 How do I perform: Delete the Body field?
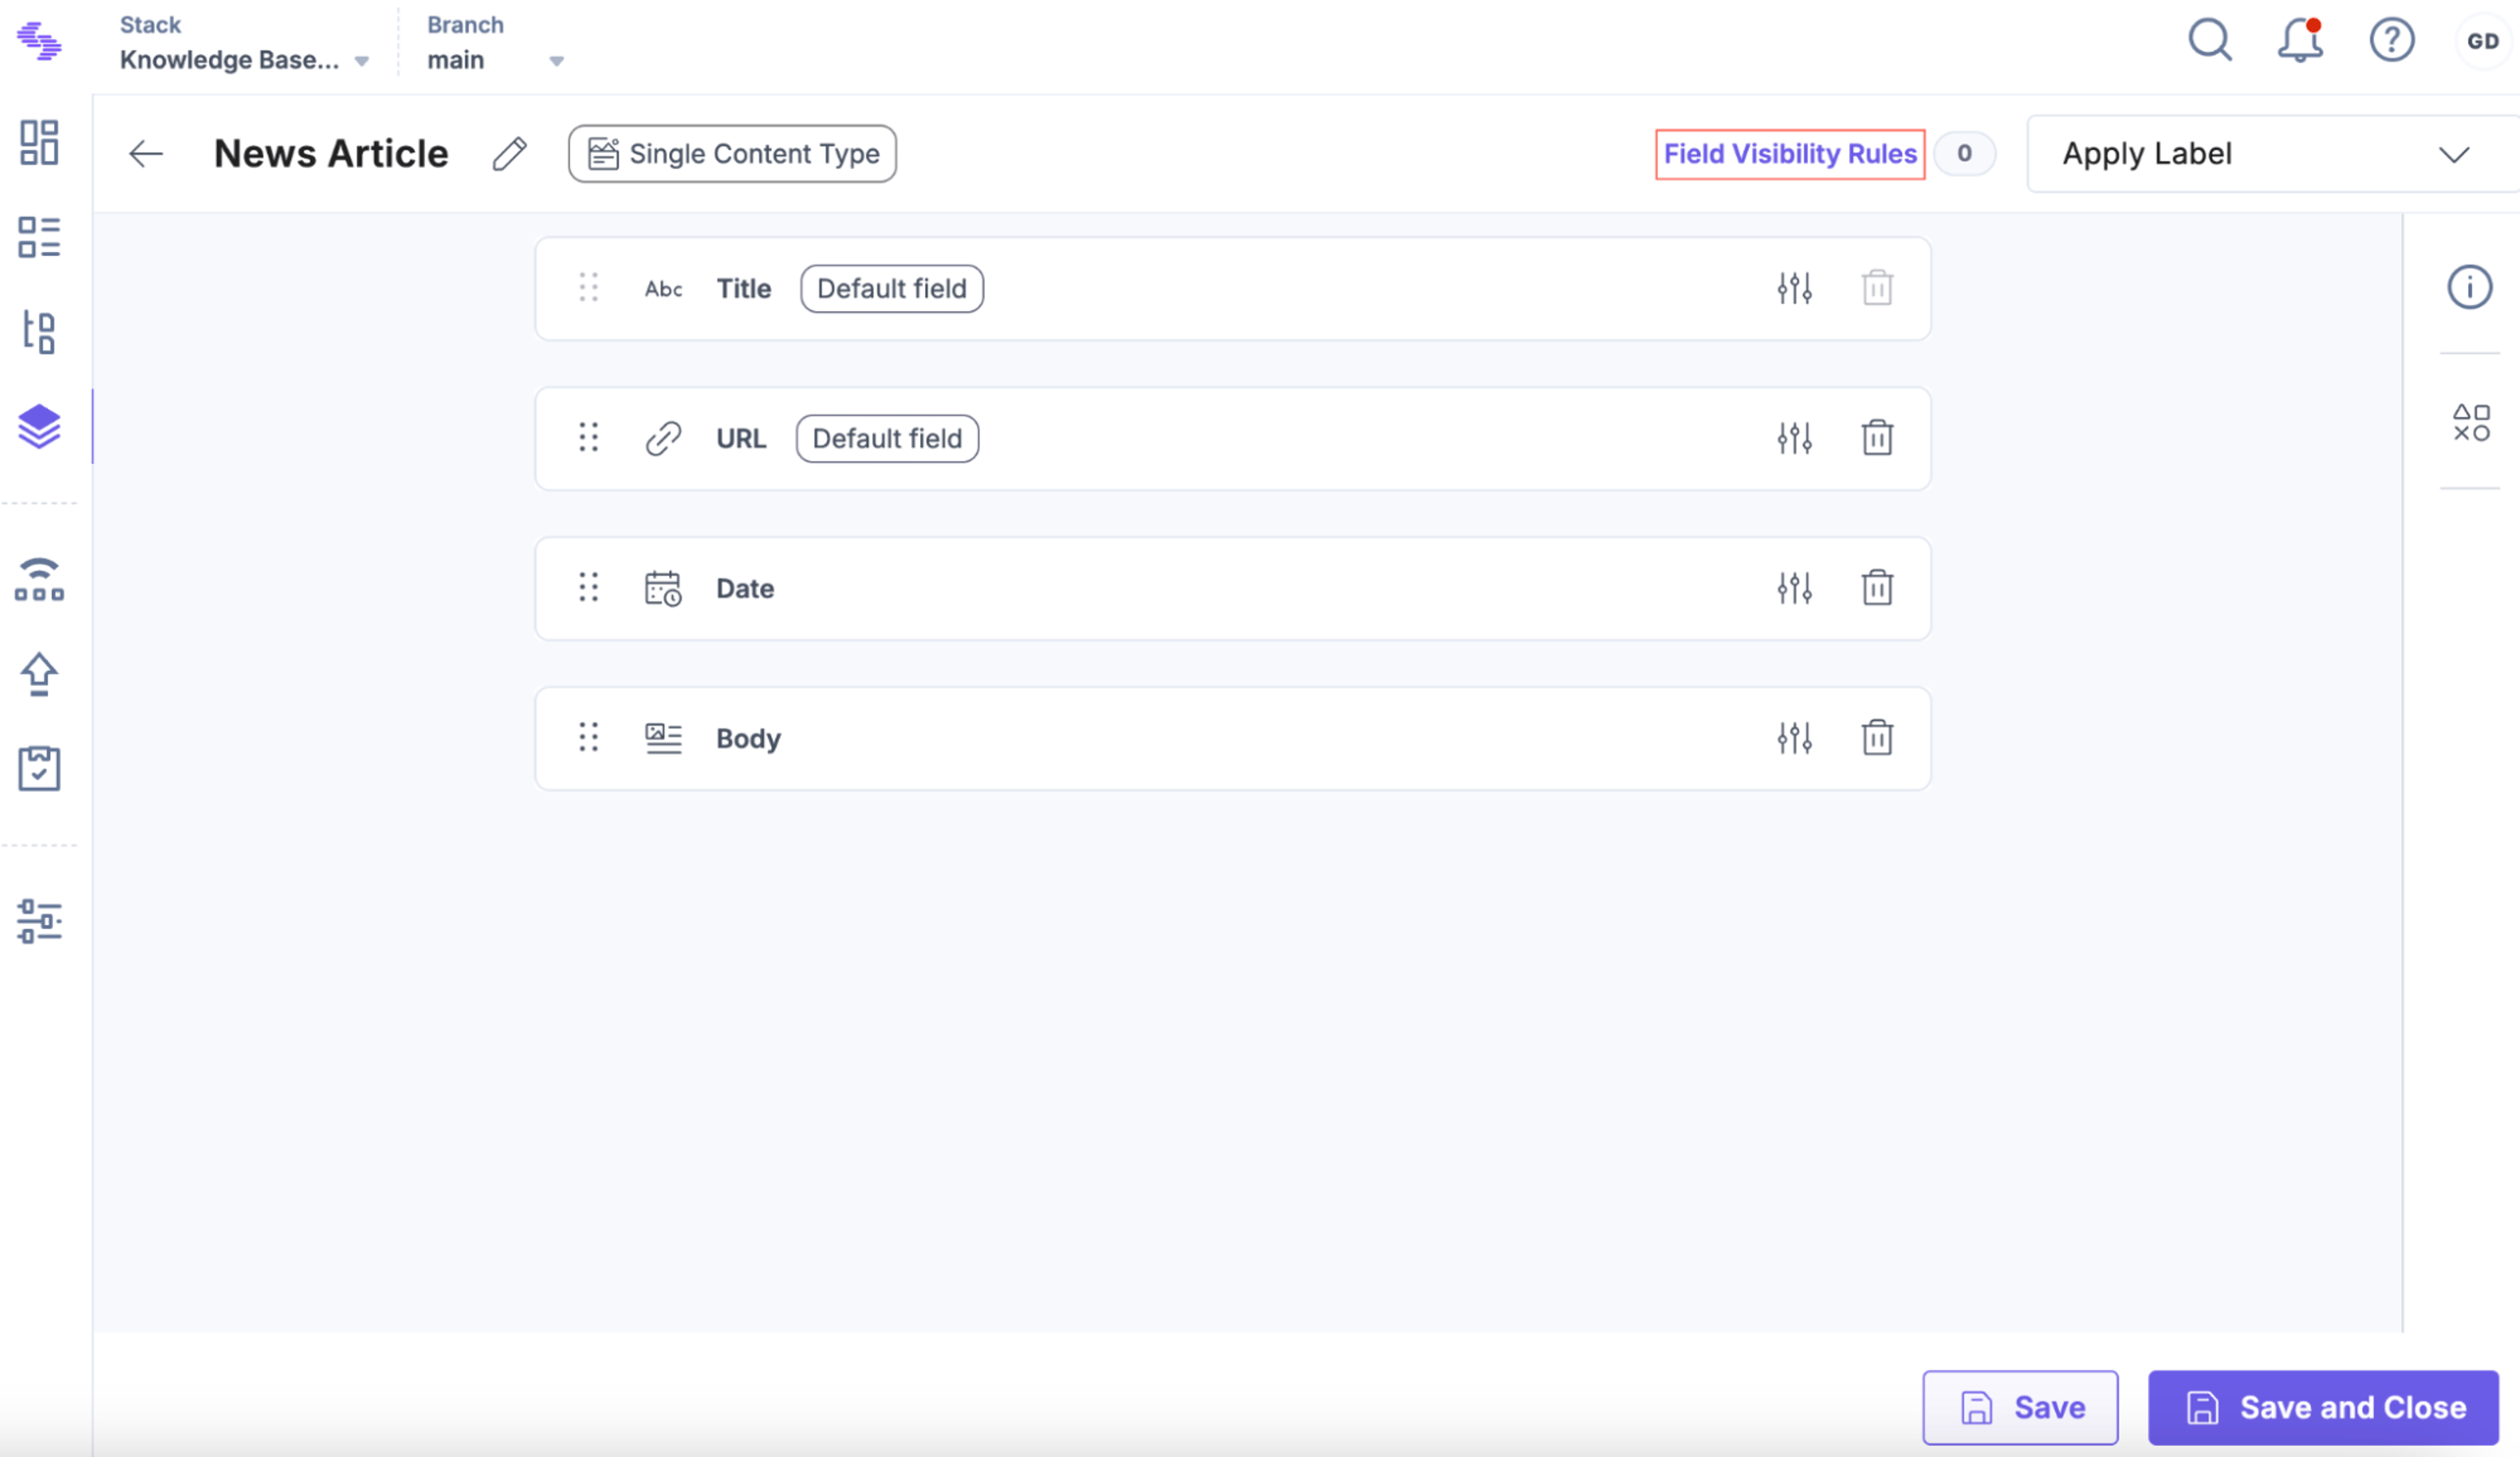(1877, 738)
